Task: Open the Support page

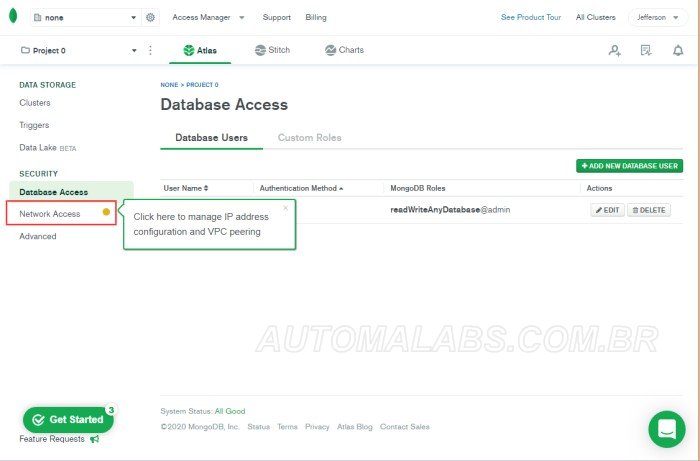Action: point(276,17)
